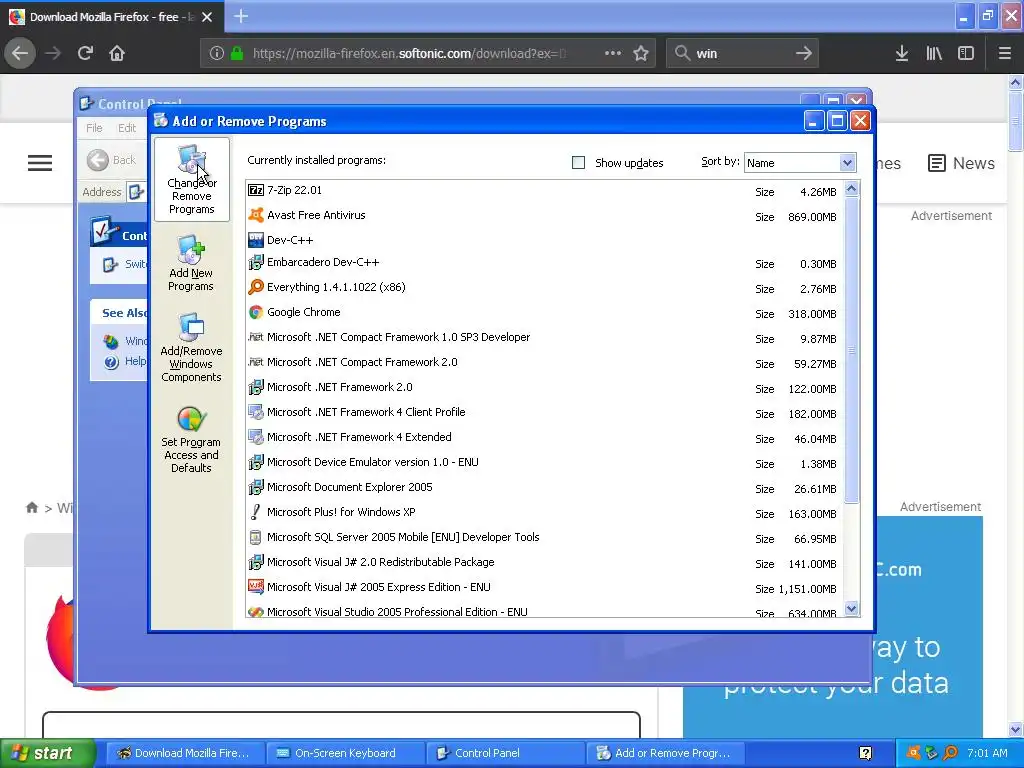Select Microsoft Visual Studio 2005 Professional Edition row
Image resolution: width=1024 pixels, height=768 pixels.
543,611
